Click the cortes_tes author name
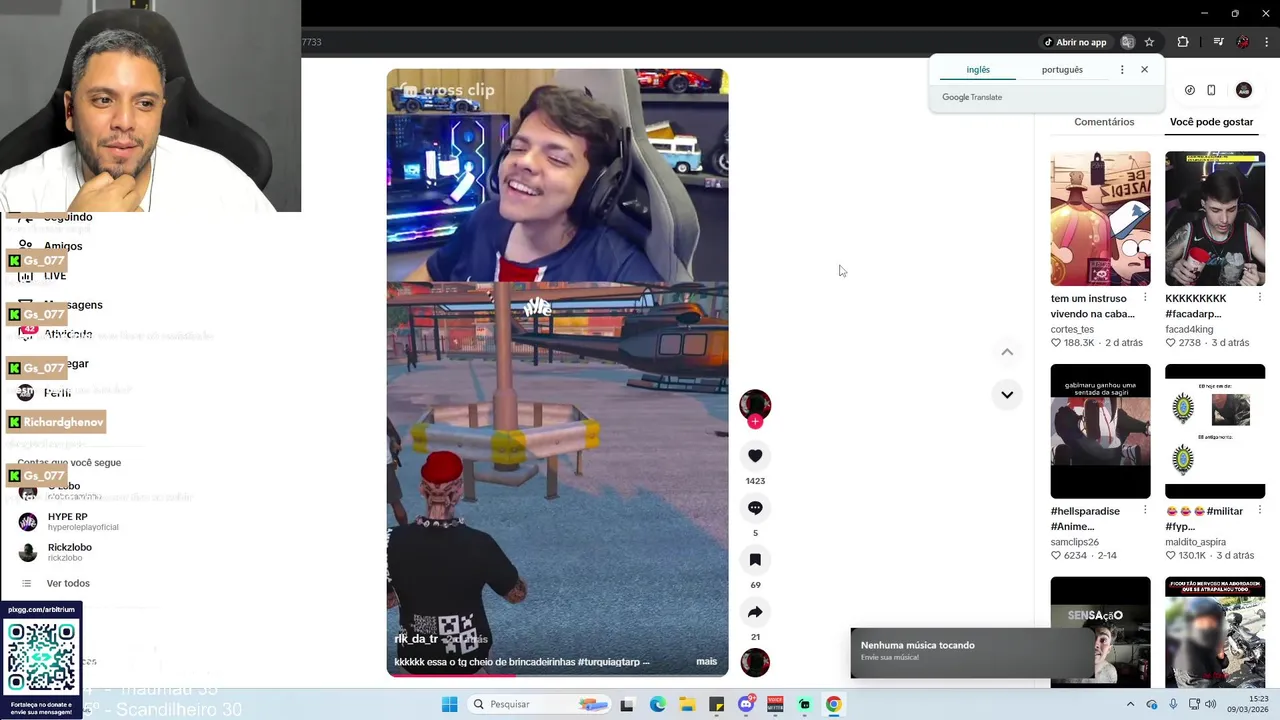Image resolution: width=1280 pixels, height=720 pixels. (1072, 329)
